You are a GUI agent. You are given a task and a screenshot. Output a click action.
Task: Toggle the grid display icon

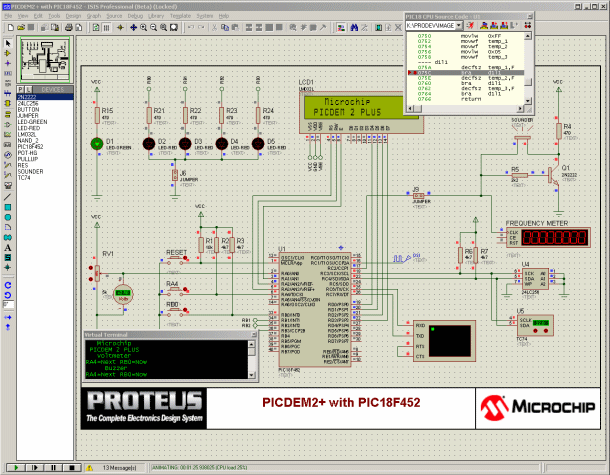(x=106, y=27)
